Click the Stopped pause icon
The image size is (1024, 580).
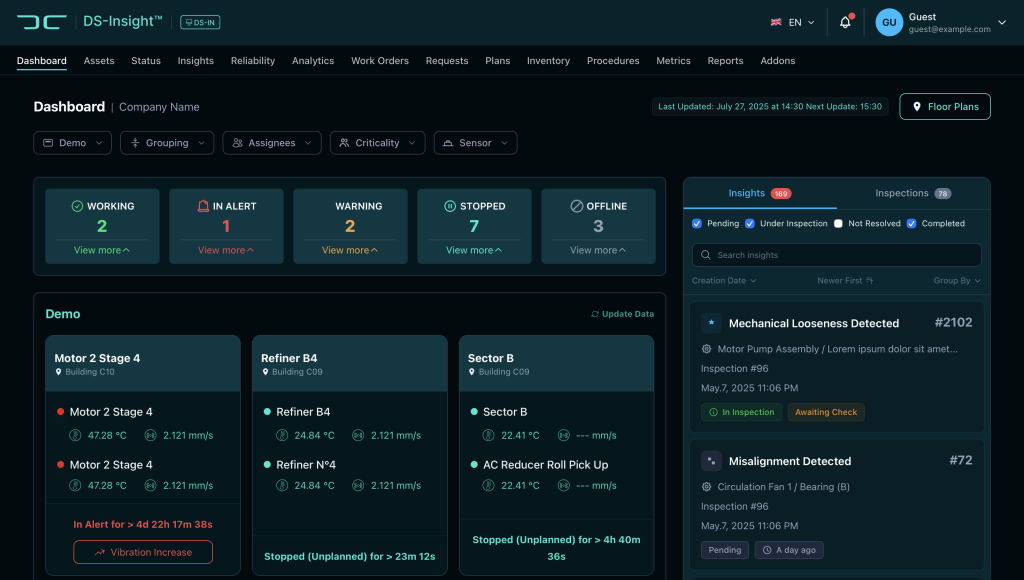tap(450, 206)
